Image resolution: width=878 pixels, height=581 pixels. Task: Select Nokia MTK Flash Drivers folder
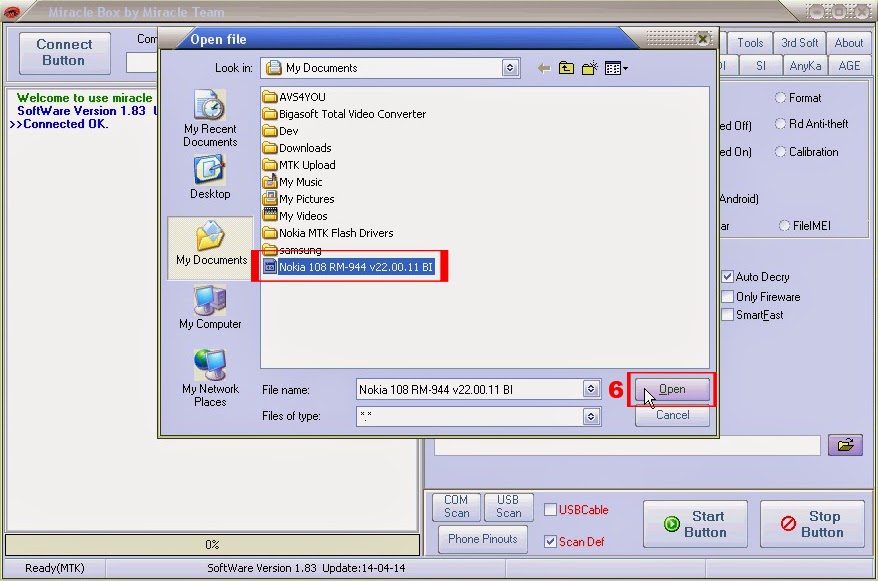click(329, 233)
